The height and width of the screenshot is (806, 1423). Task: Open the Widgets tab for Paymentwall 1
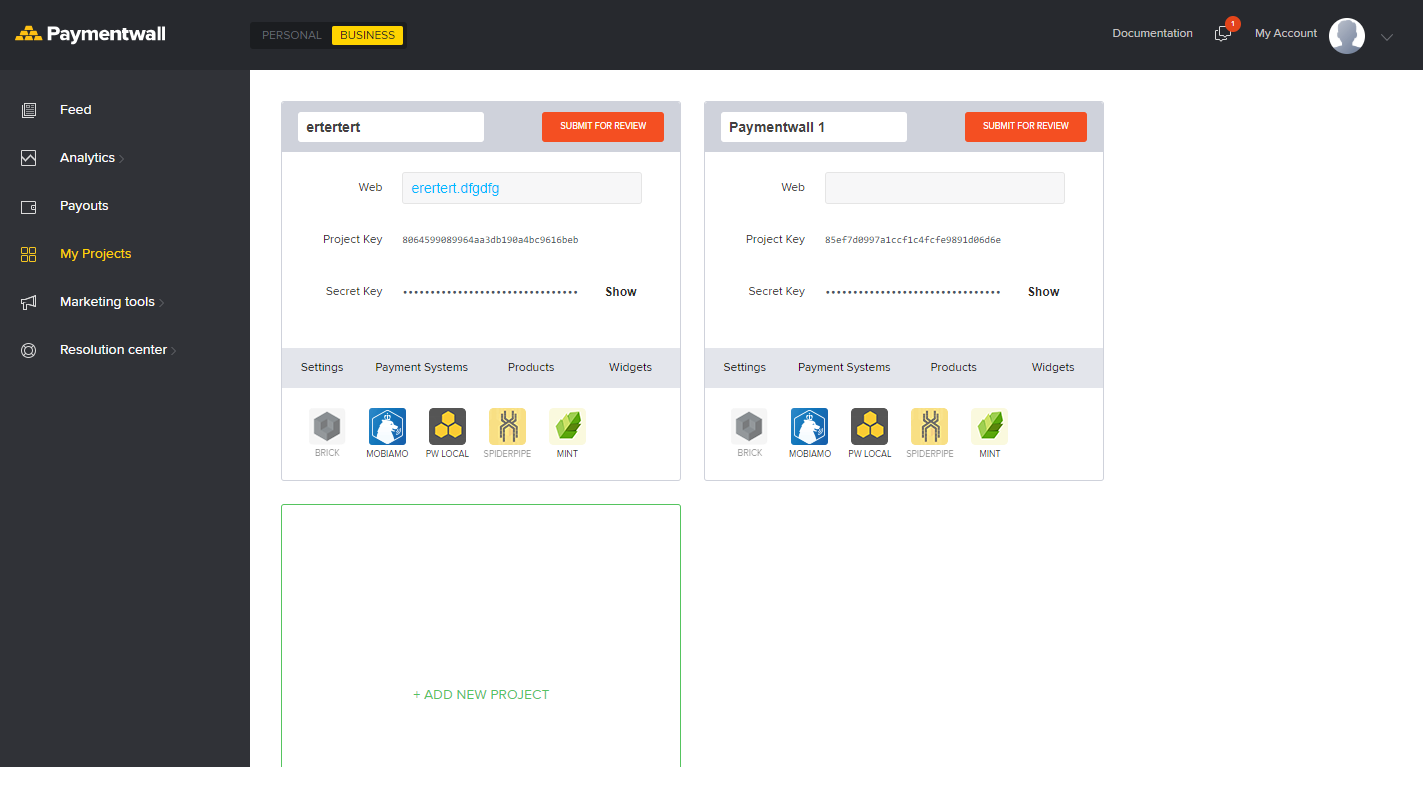(1052, 367)
